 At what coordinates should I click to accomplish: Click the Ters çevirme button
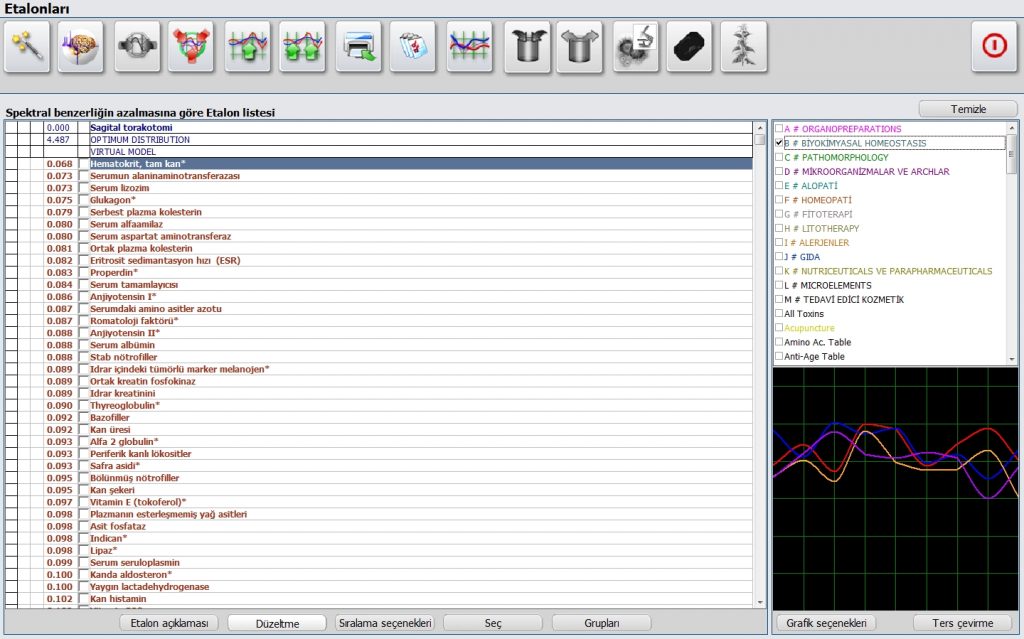click(962, 623)
